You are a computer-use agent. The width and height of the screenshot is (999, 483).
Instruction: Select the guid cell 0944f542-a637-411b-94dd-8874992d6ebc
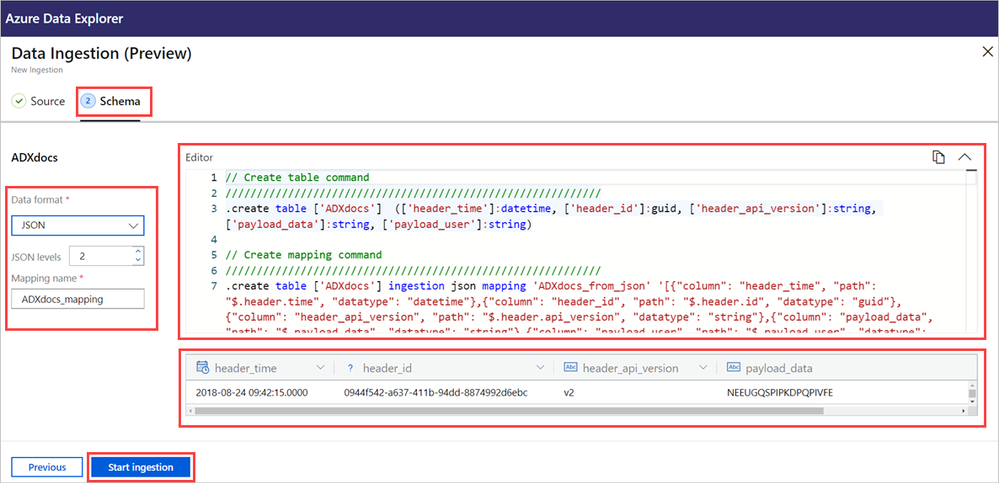435,393
